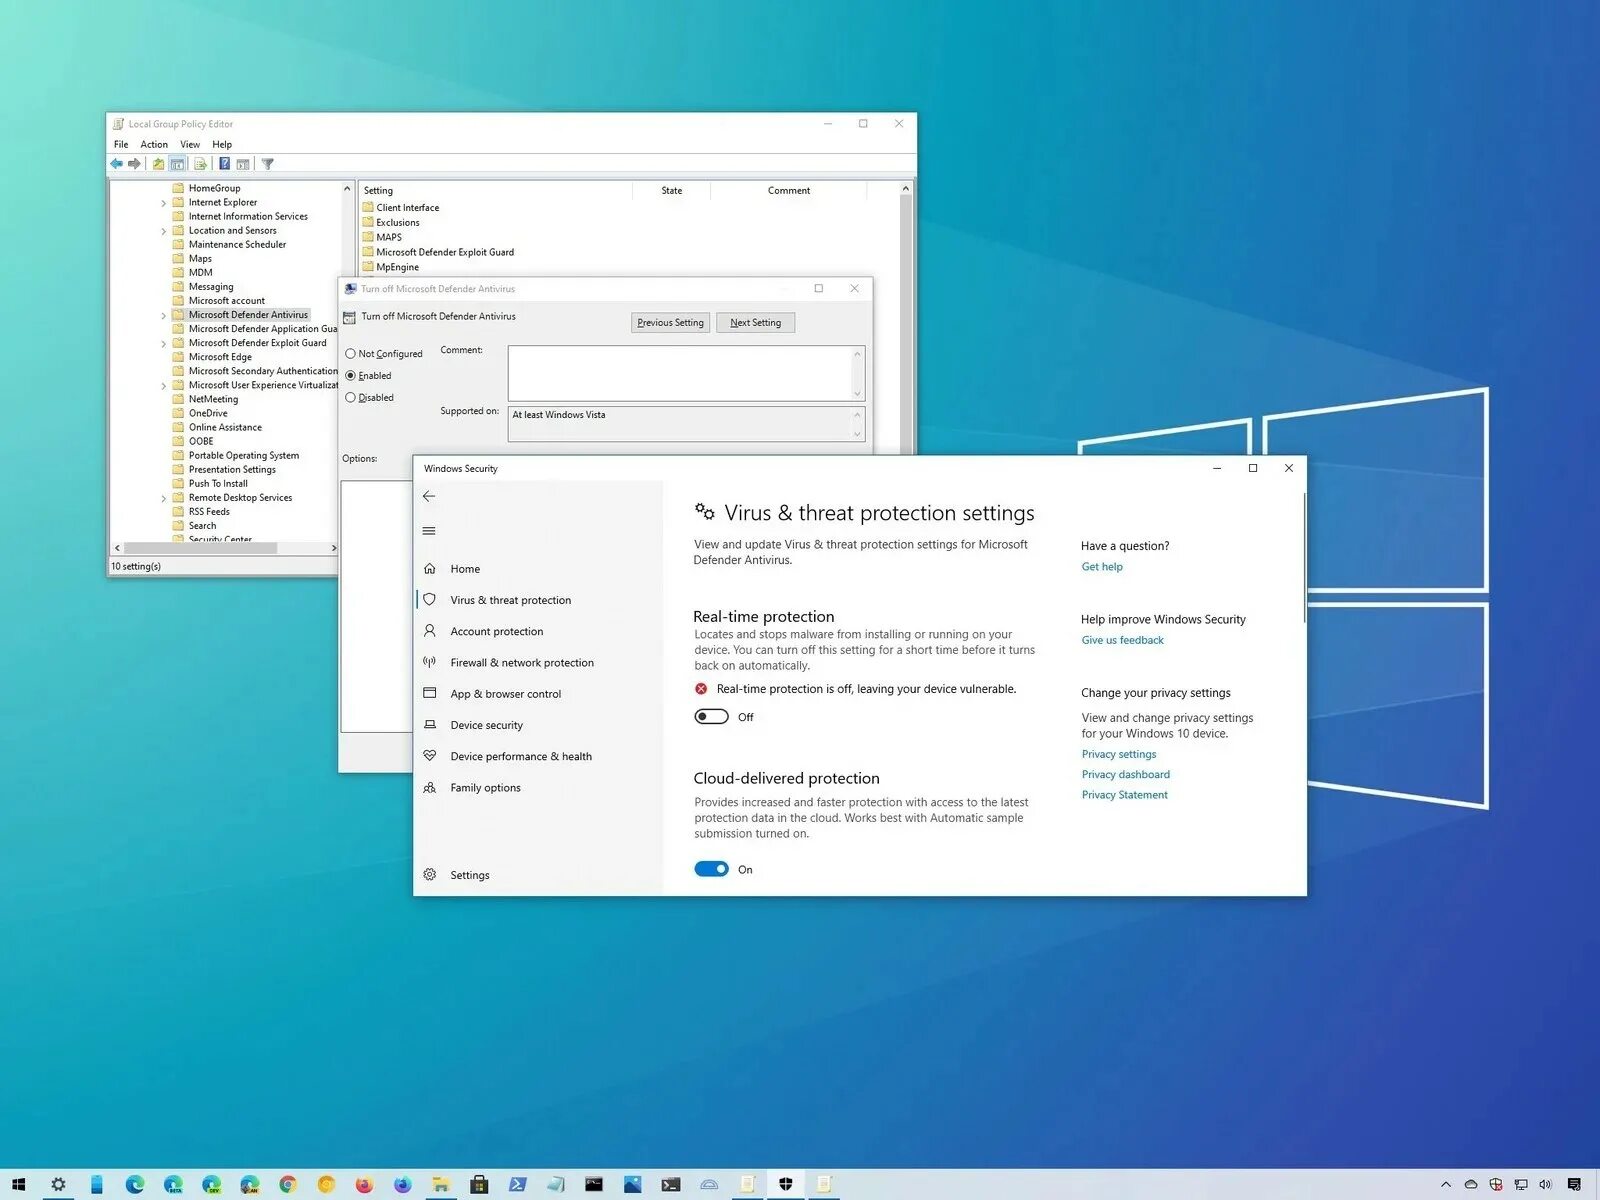Screen dimensions: 1600x1200
Task: Open the Exclusions folder in settings list
Action: (398, 223)
